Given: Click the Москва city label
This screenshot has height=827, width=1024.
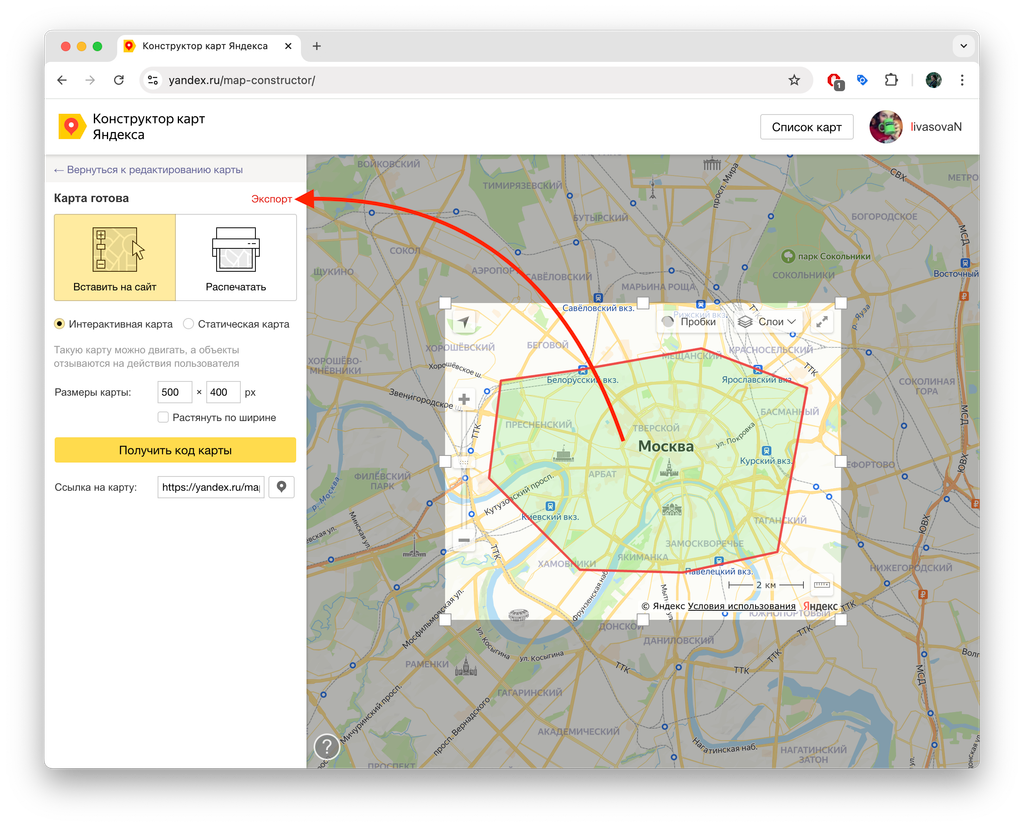Looking at the screenshot, I should pyautogui.click(x=665, y=446).
